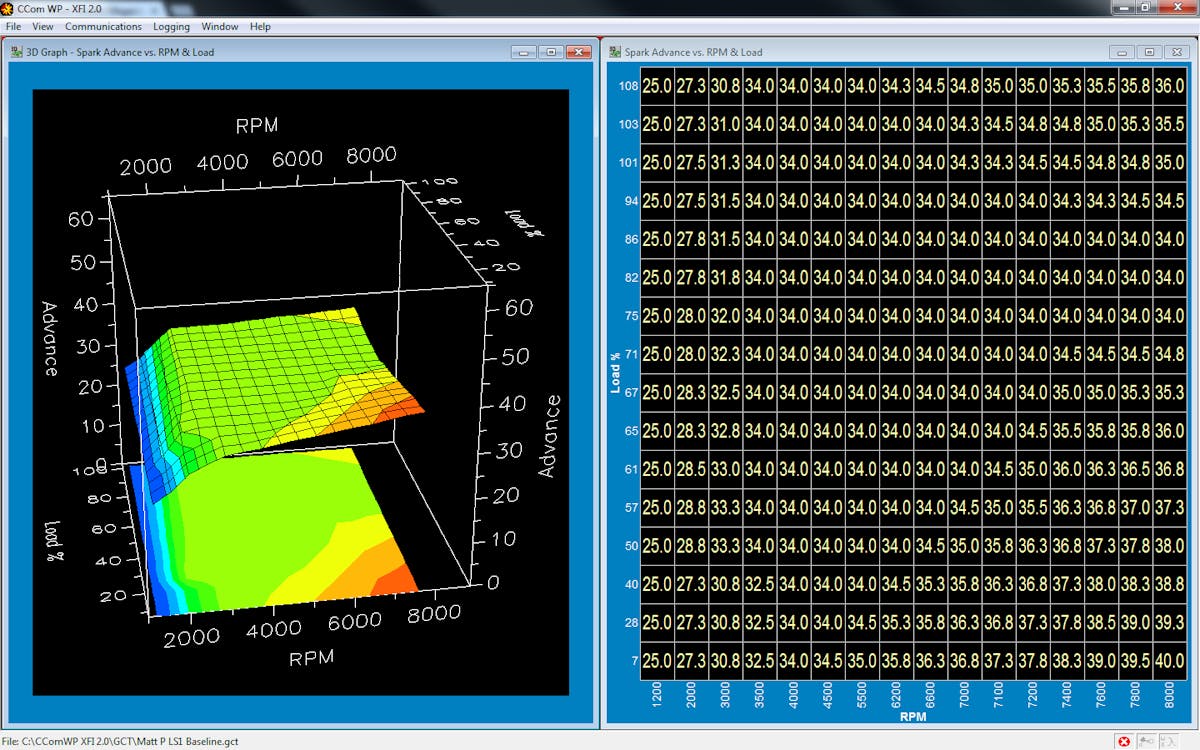Open the View menu
Viewport: 1200px width, 750px height.
[42, 26]
